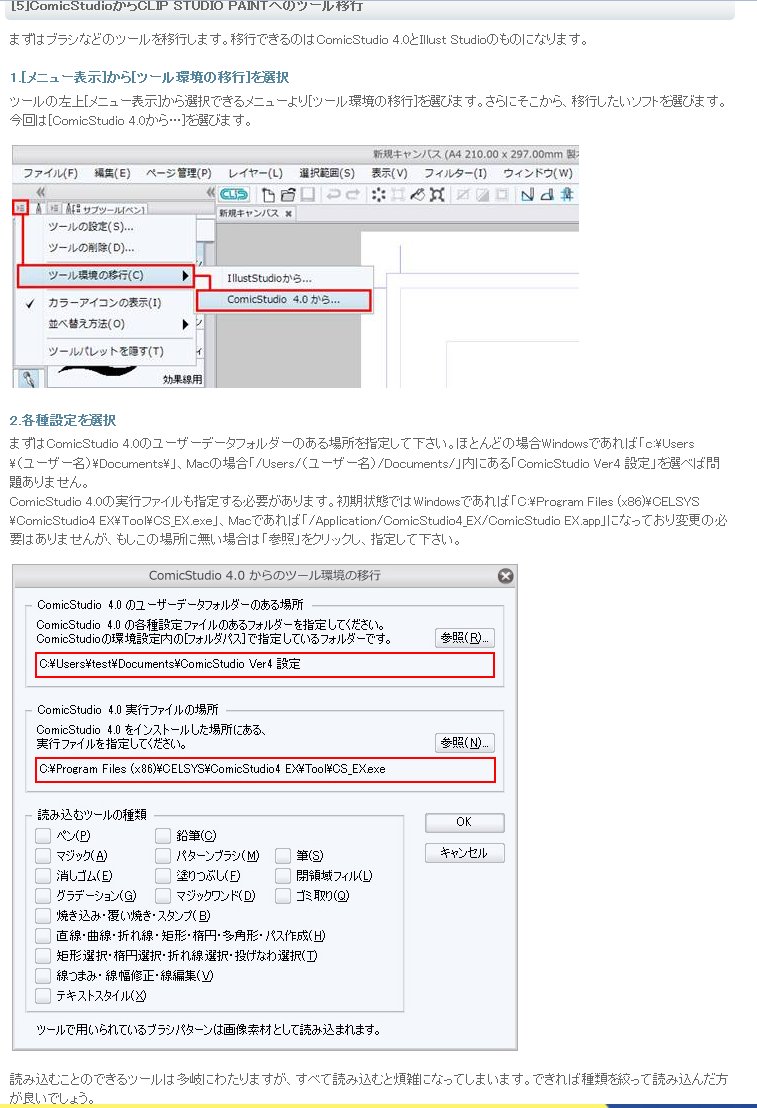Click the Undo toolbar icon

click(334, 194)
